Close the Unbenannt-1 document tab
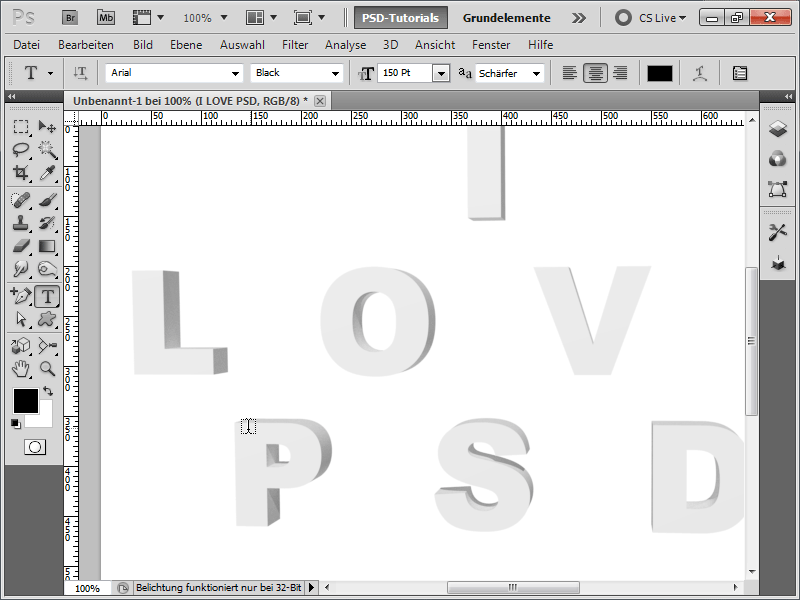Image resolution: width=800 pixels, height=600 pixels. (320, 101)
